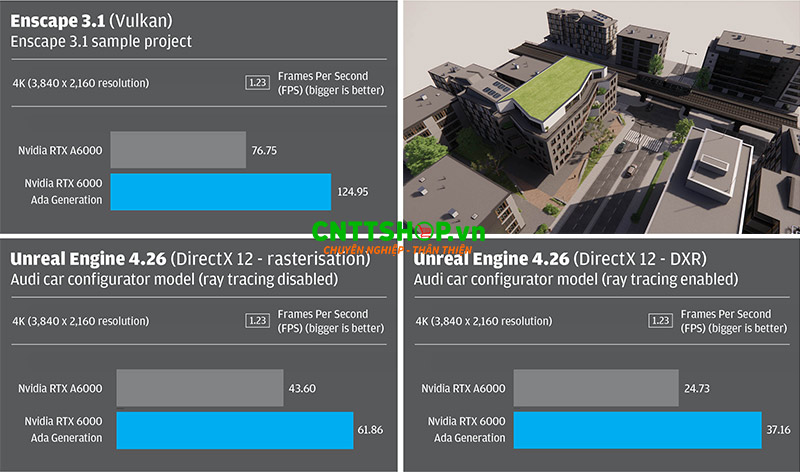The width and height of the screenshot is (800, 472).
Task: Click the 4K resolution label in Enscape chart
Action: click(81, 83)
